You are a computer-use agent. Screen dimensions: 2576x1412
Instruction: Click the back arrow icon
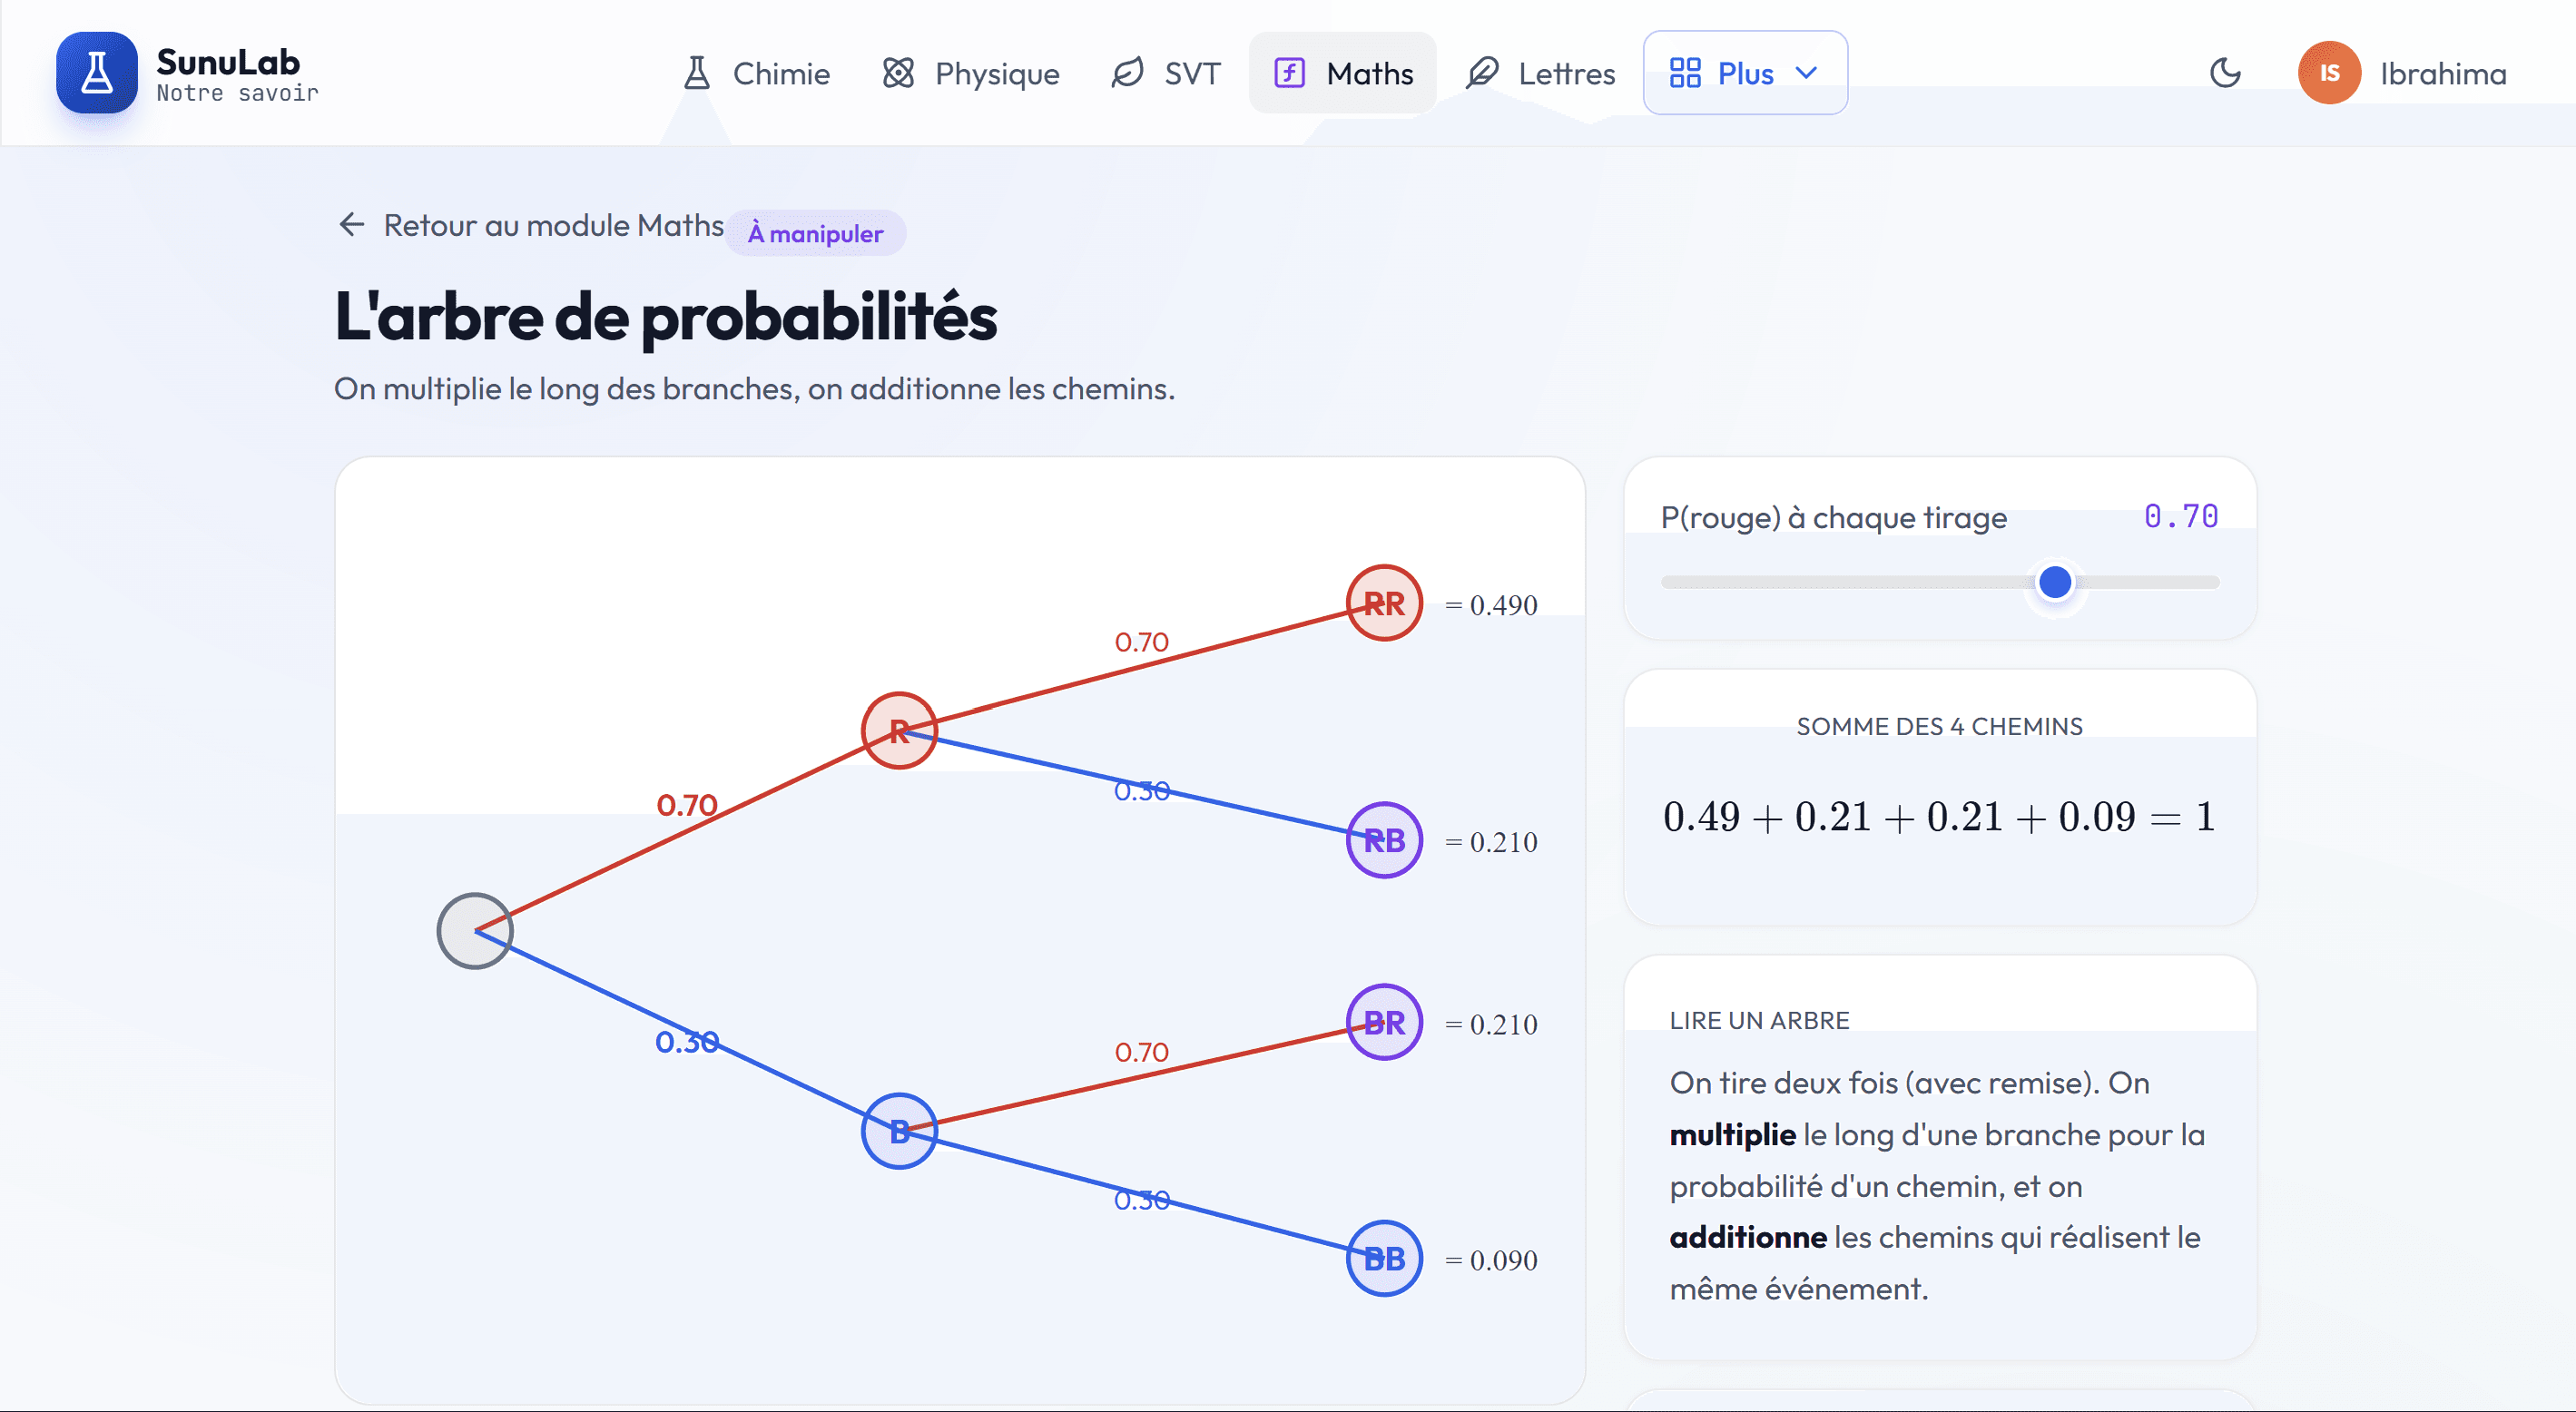(x=351, y=224)
